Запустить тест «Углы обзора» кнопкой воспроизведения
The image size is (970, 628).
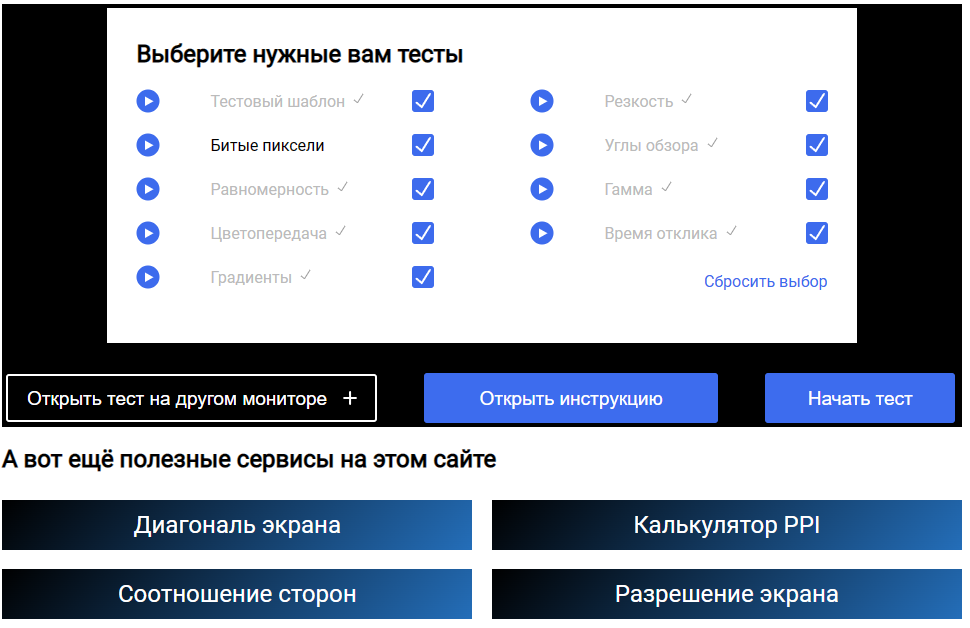coord(541,145)
